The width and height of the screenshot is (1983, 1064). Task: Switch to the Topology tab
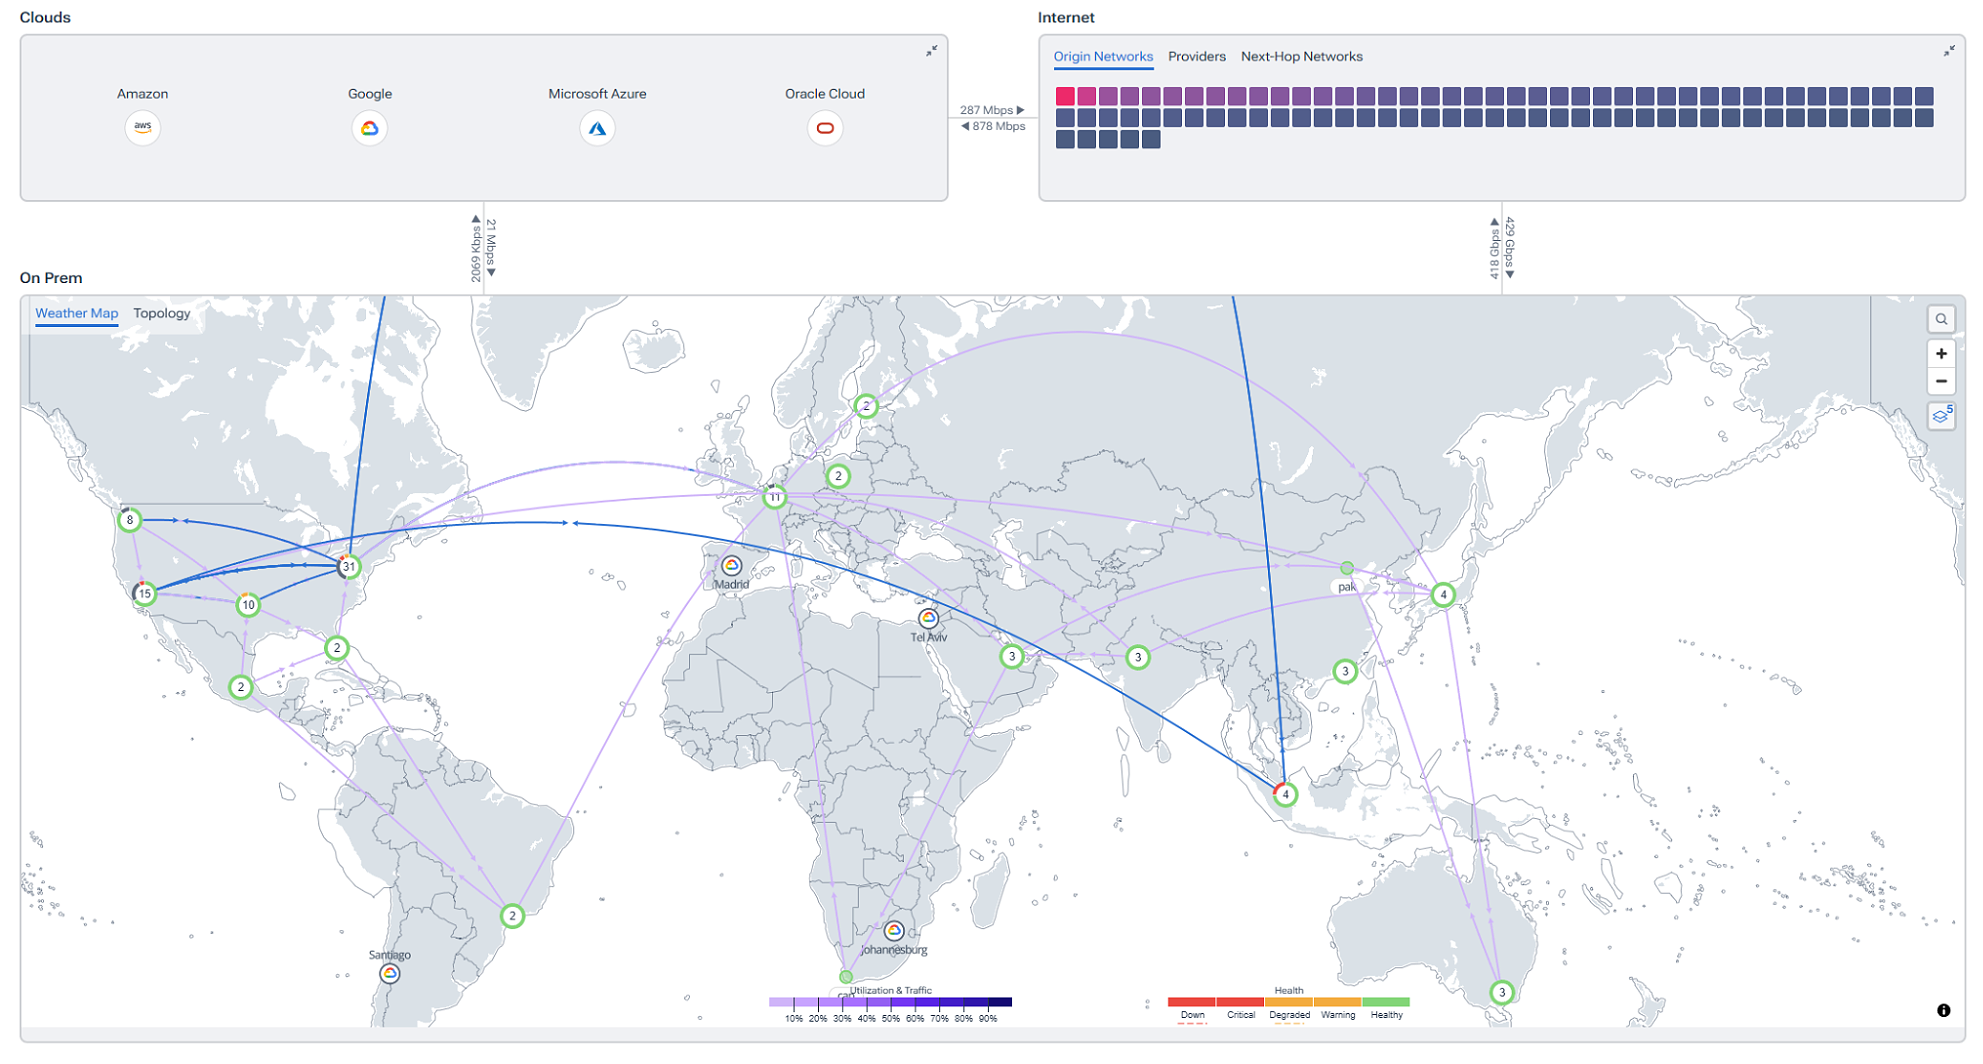click(162, 313)
